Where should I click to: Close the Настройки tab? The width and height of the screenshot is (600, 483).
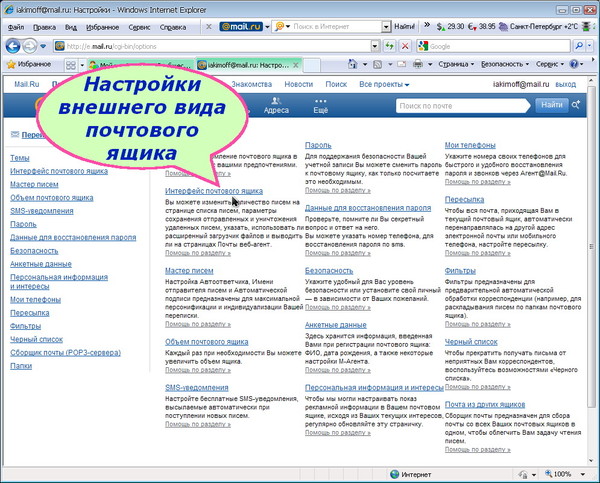tap(296, 65)
